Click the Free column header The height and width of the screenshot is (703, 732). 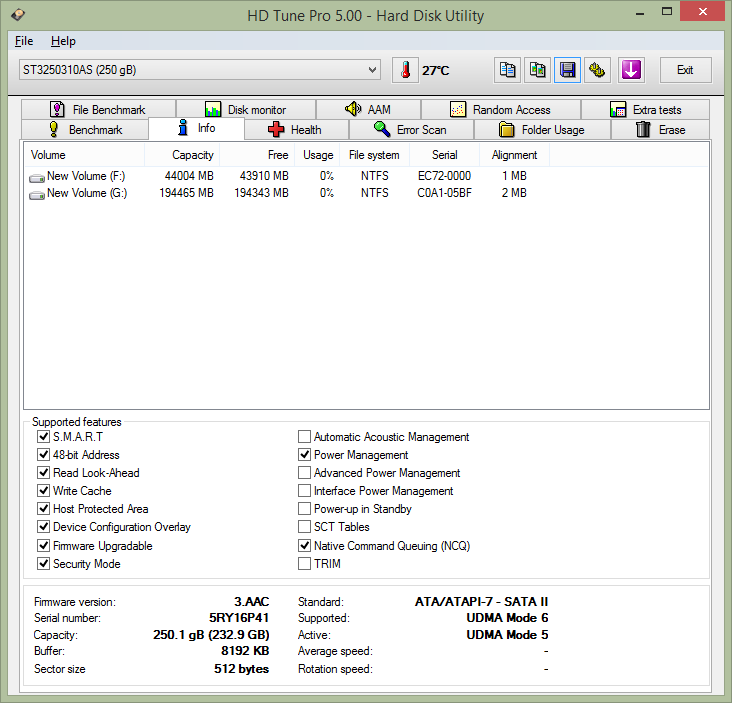(x=257, y=155)
